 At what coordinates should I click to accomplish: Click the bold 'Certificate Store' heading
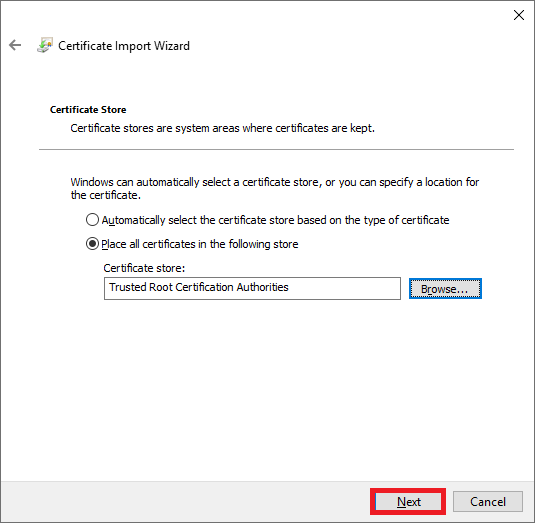[x=88, y=110]
